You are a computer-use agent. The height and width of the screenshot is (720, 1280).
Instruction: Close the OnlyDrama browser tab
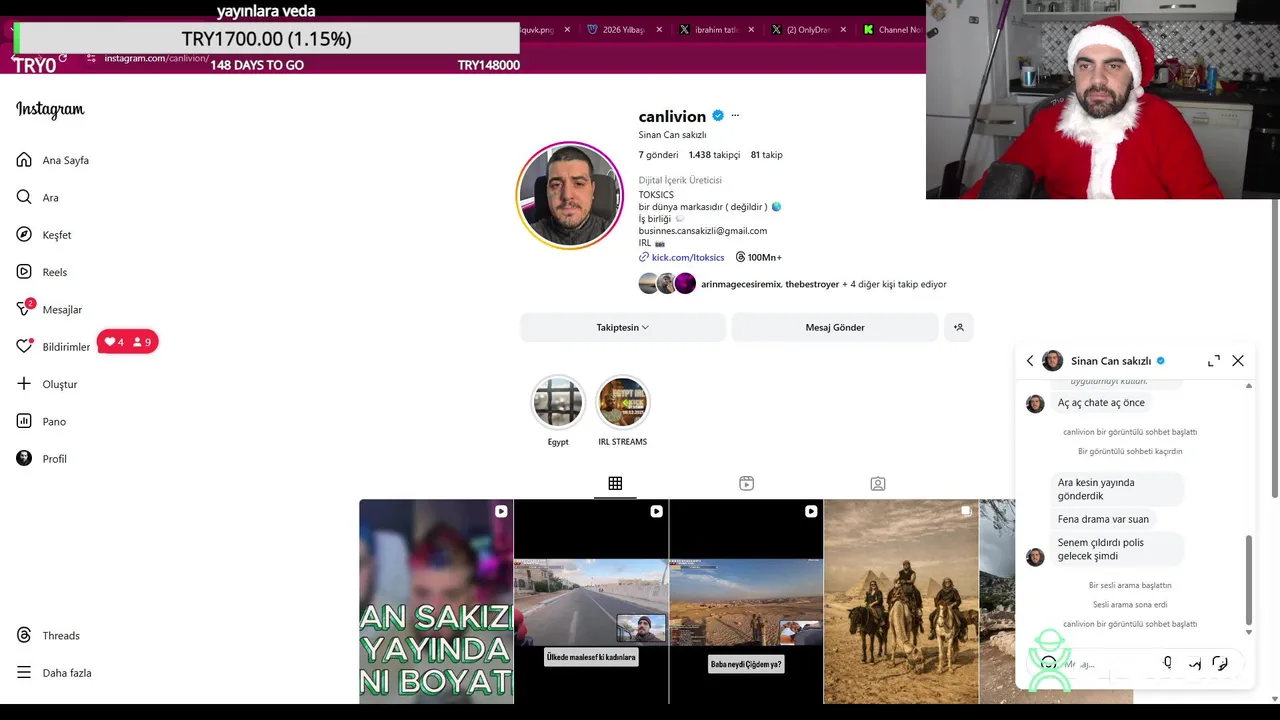pyautogui.click(x=843, y=30)
